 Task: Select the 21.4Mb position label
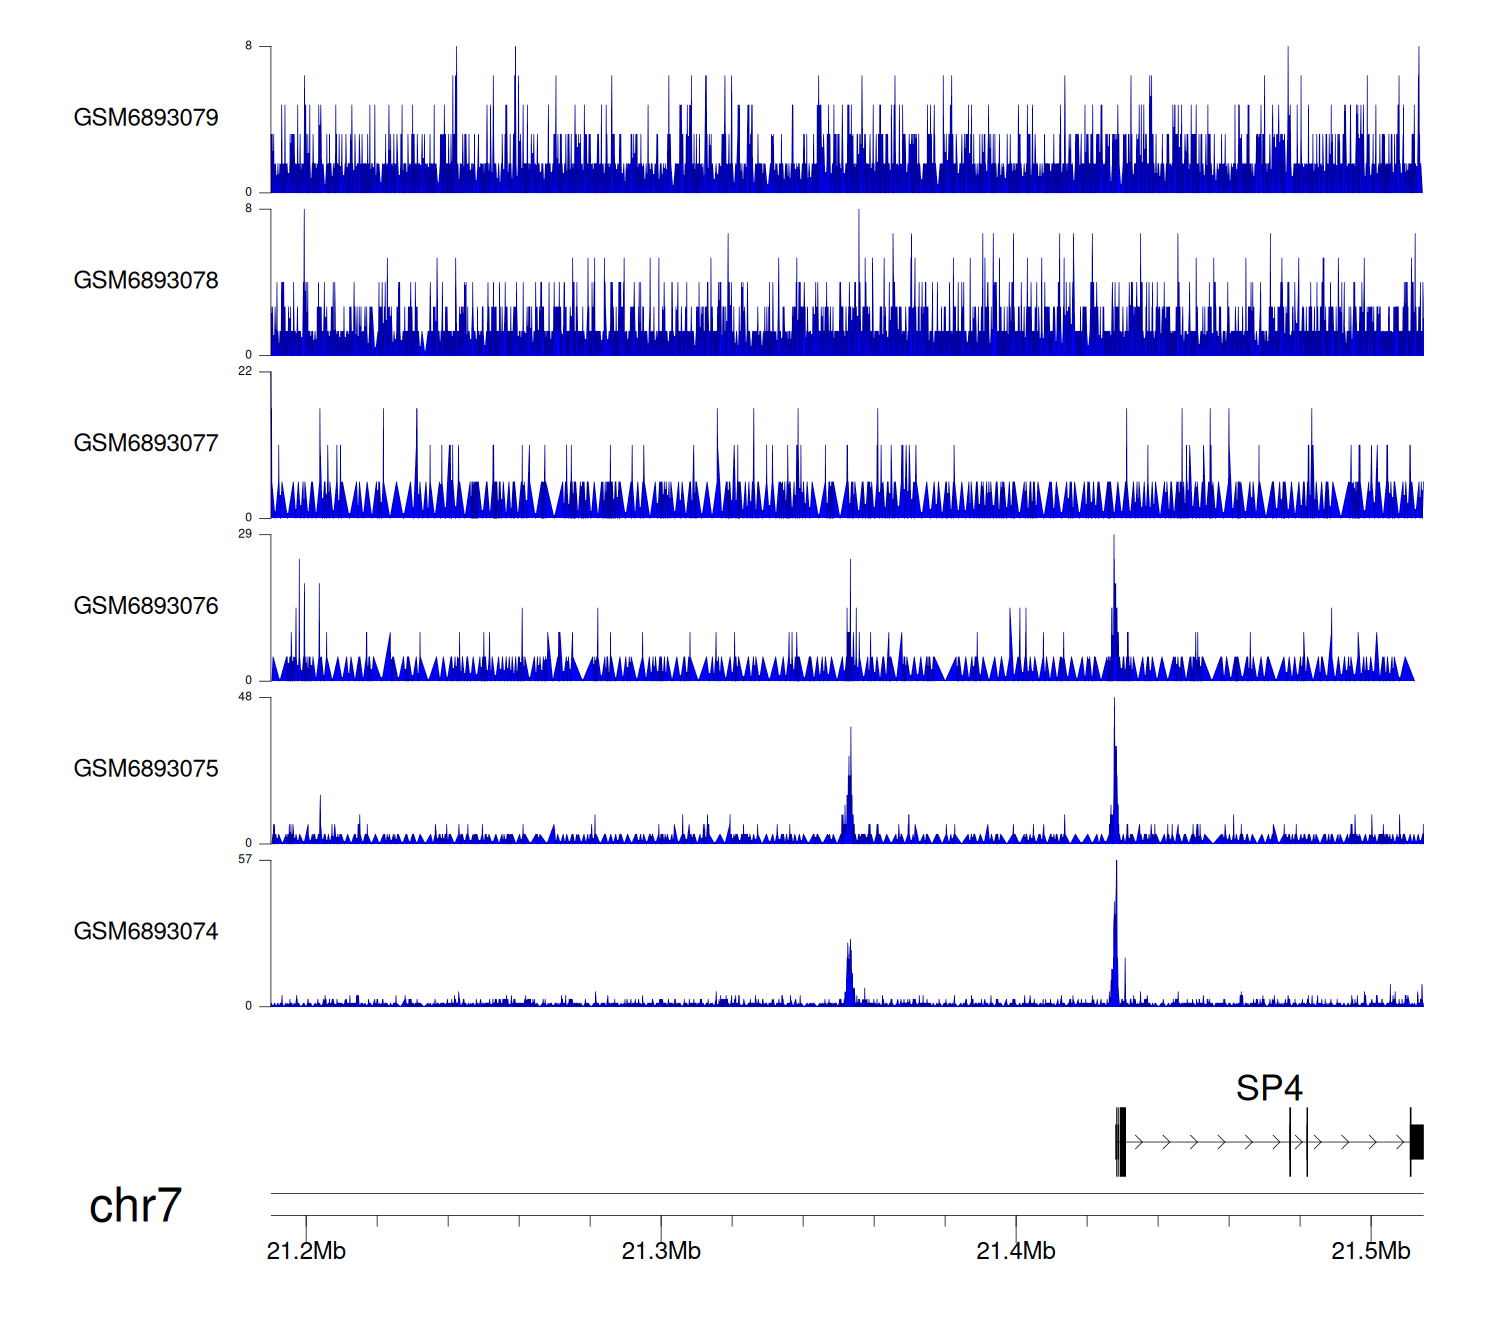[x=1016, y=1252]
